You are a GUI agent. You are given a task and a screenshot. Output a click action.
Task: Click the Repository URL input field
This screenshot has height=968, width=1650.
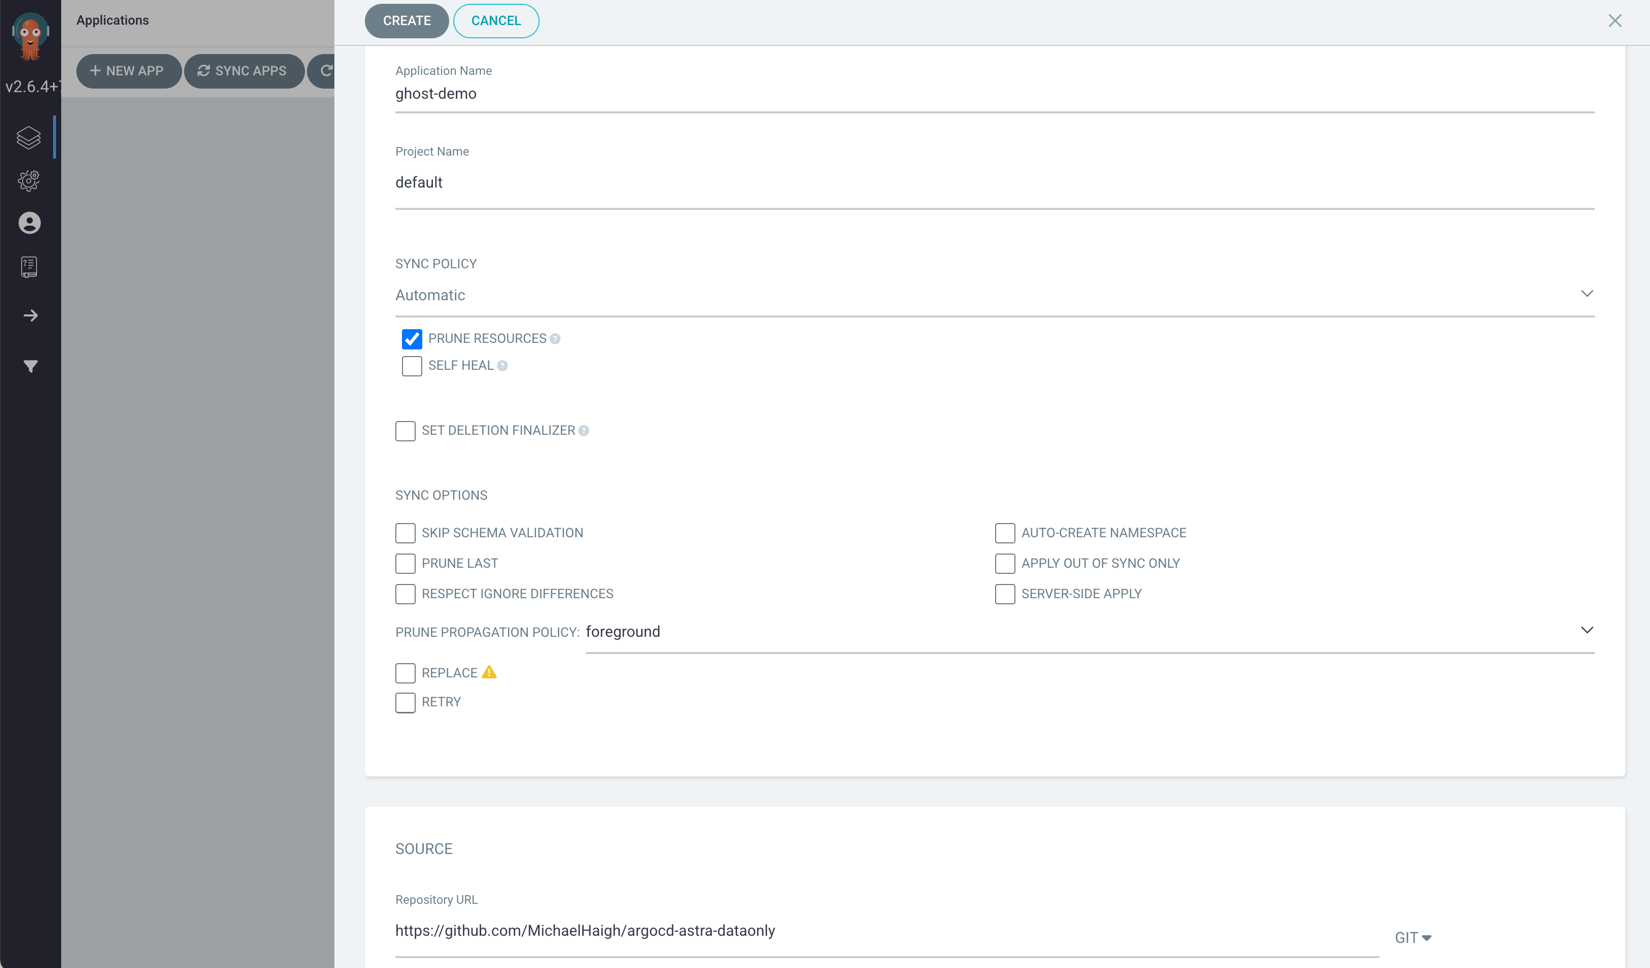pos(886,931)
